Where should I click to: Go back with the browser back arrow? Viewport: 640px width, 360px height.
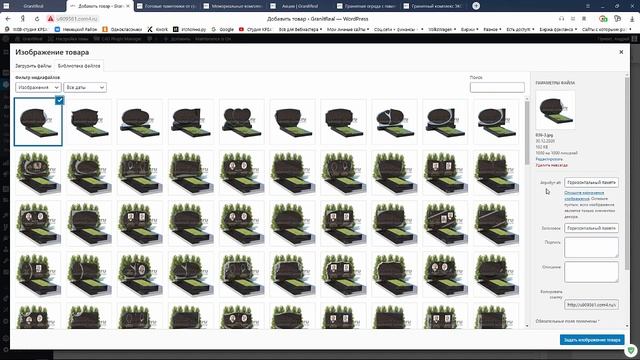coord(8,19)
